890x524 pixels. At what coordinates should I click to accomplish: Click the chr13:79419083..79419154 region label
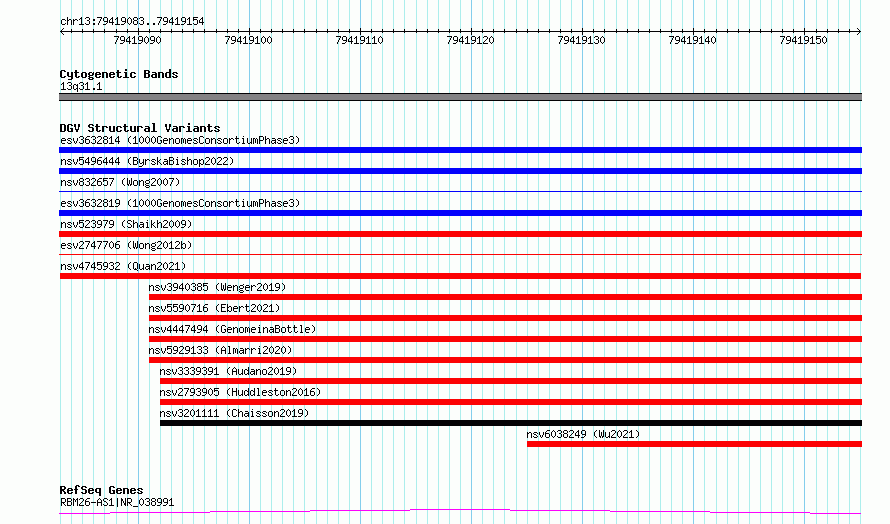(x=132, y=22)
